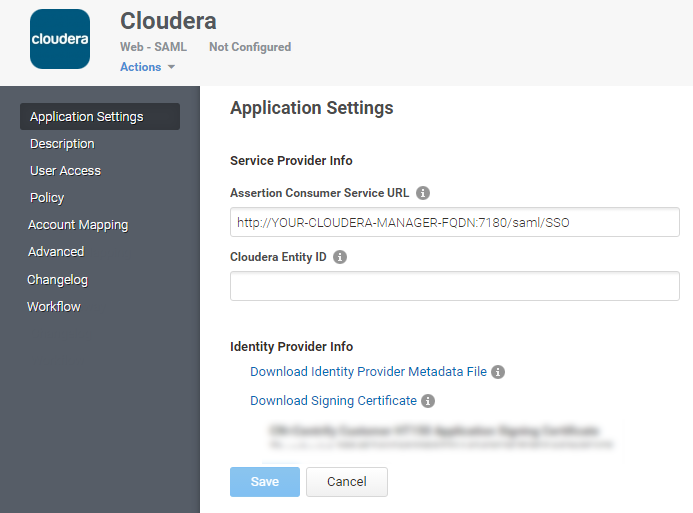
Task: Open the Policy section
Action: (47, 198)
